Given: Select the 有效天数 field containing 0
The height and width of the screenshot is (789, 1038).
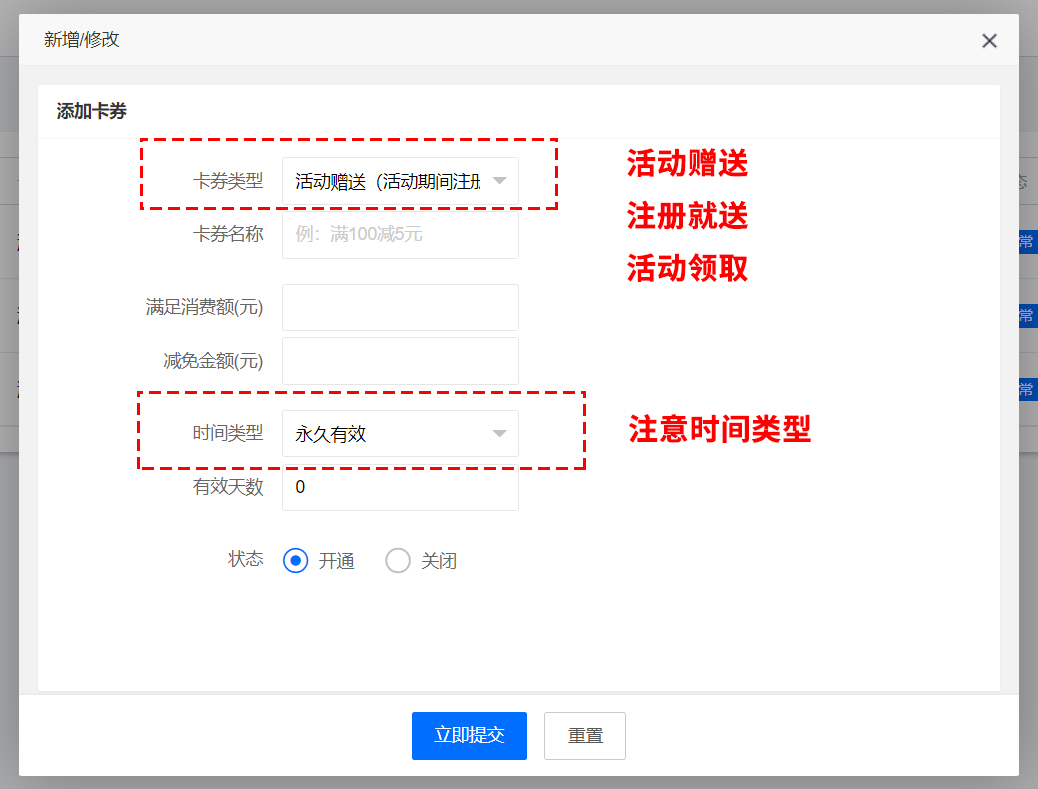Looking at the screenshot, I should coord(400,487).
